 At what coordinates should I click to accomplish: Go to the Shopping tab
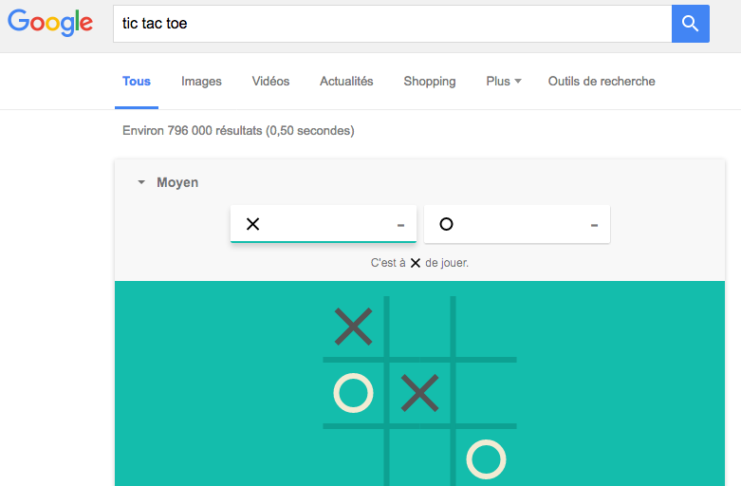430,81
